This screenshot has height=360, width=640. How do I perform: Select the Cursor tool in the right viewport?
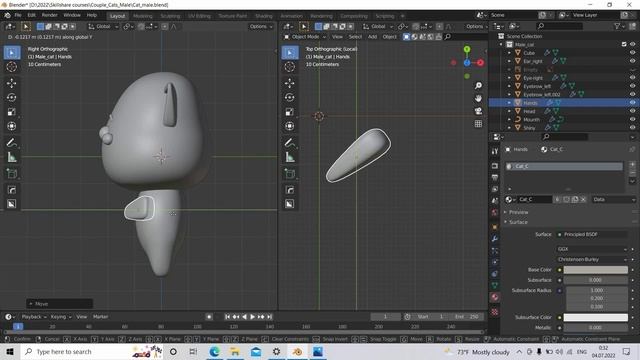[290, 67]
